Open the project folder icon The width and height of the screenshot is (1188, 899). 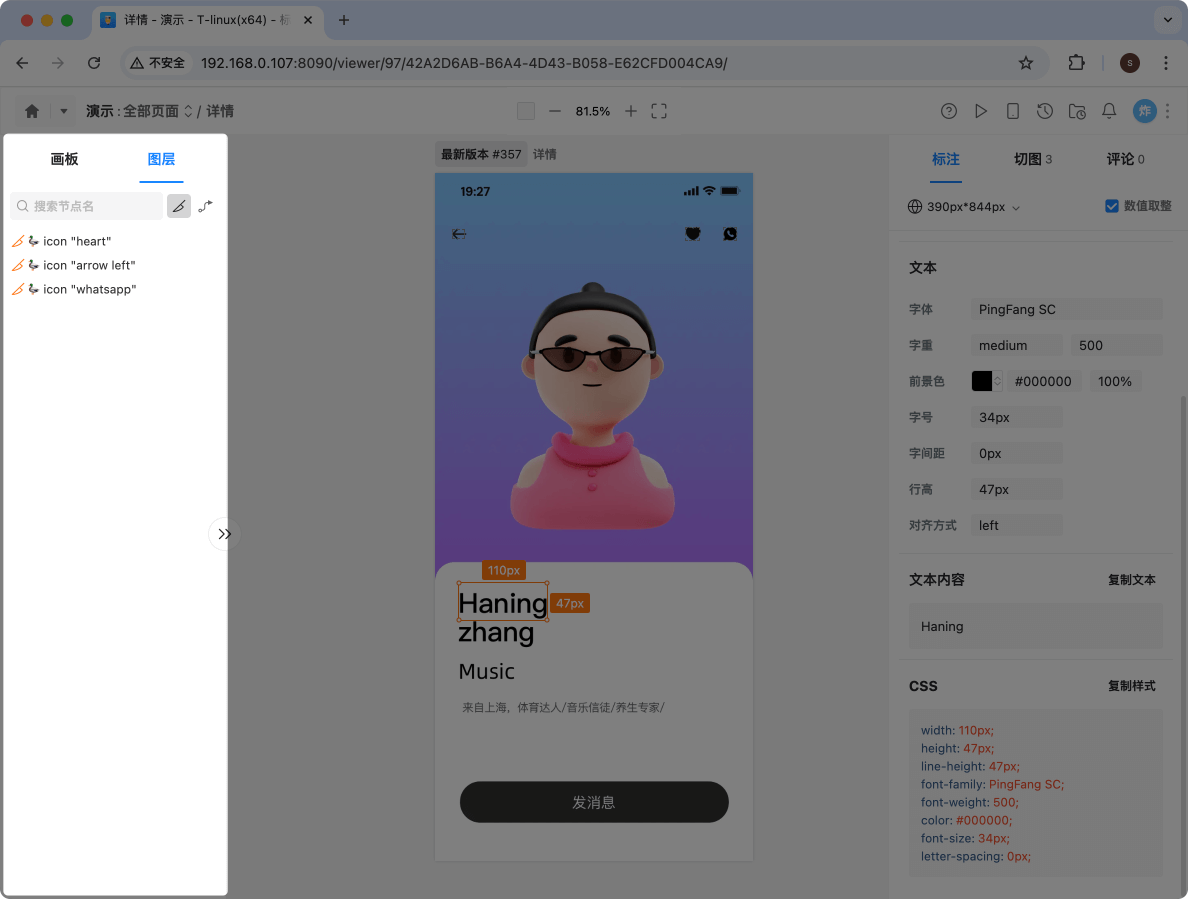[1077, 111]
